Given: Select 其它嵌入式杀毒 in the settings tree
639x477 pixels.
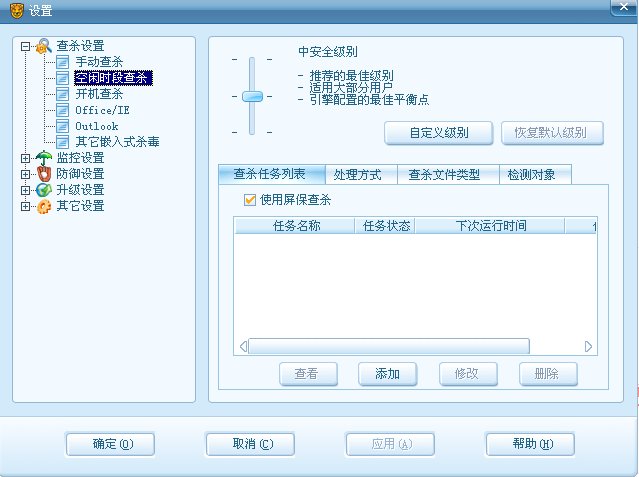Looking at the screenshot, I should (117, 142).
